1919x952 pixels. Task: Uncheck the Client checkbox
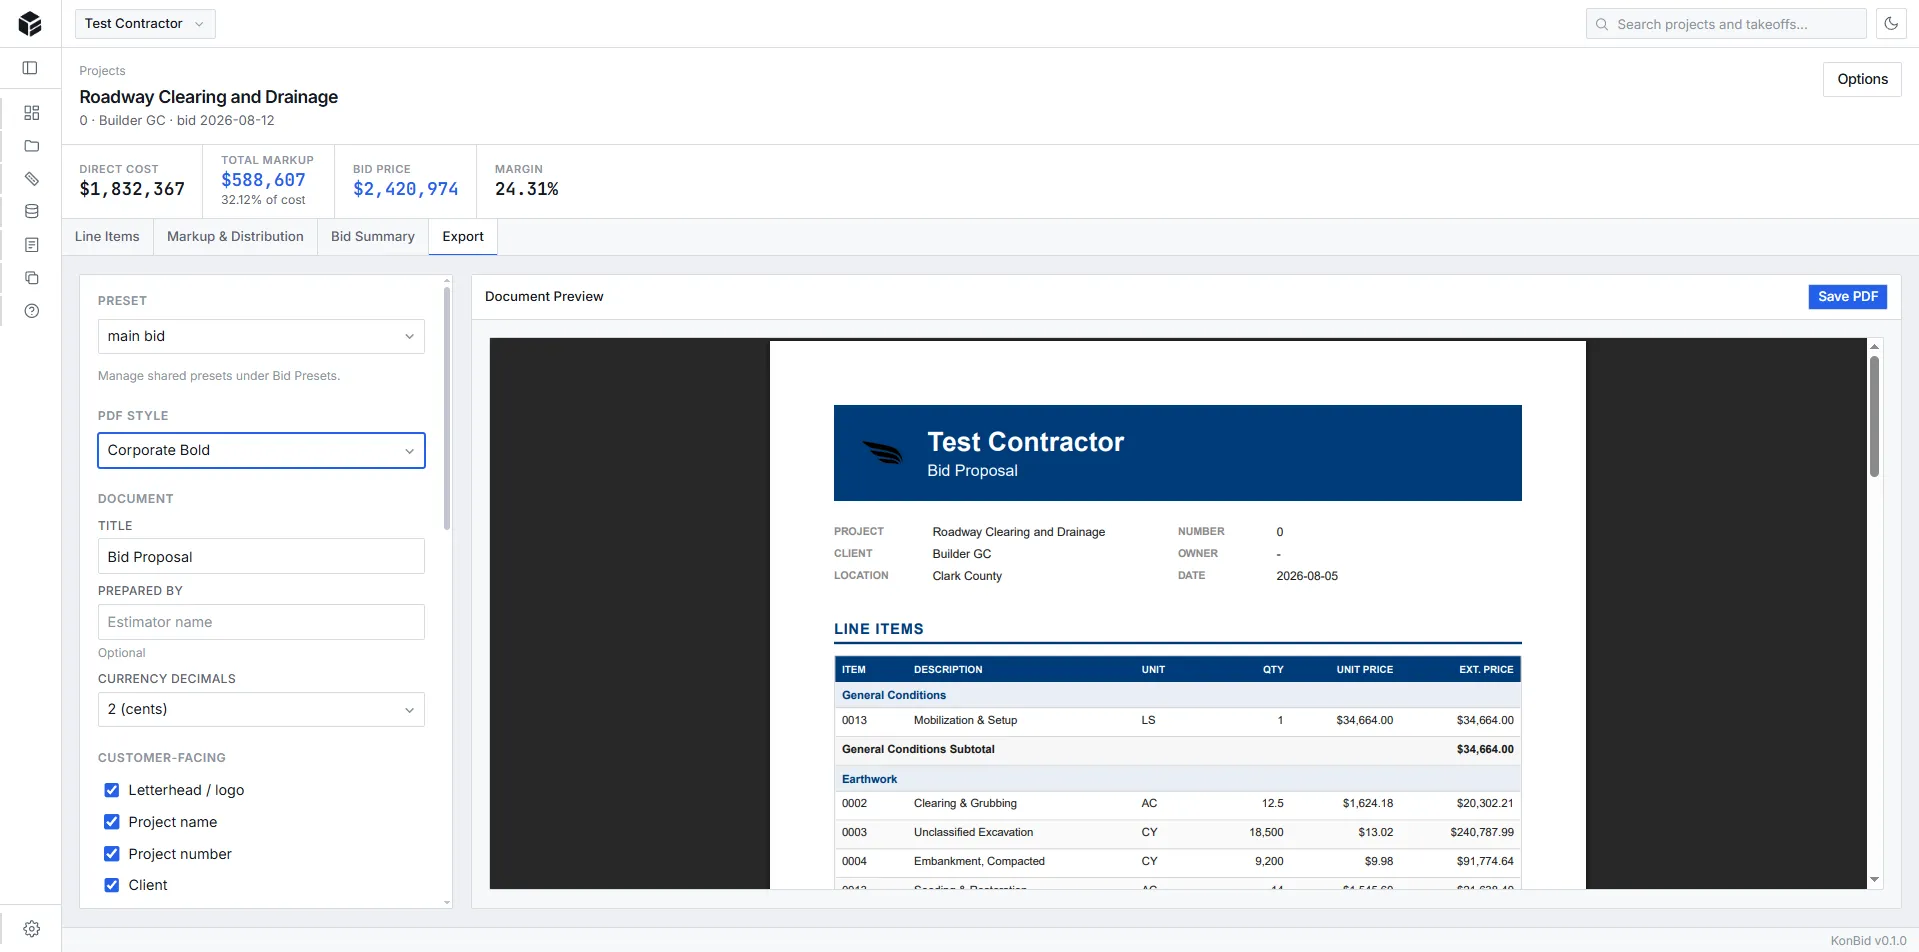click(112, 885)
